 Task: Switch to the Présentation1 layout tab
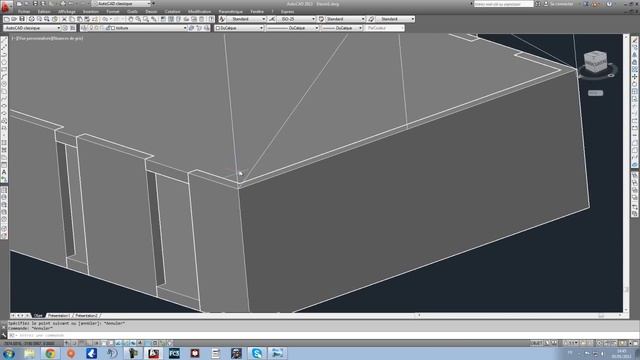[x=58, y=316]
